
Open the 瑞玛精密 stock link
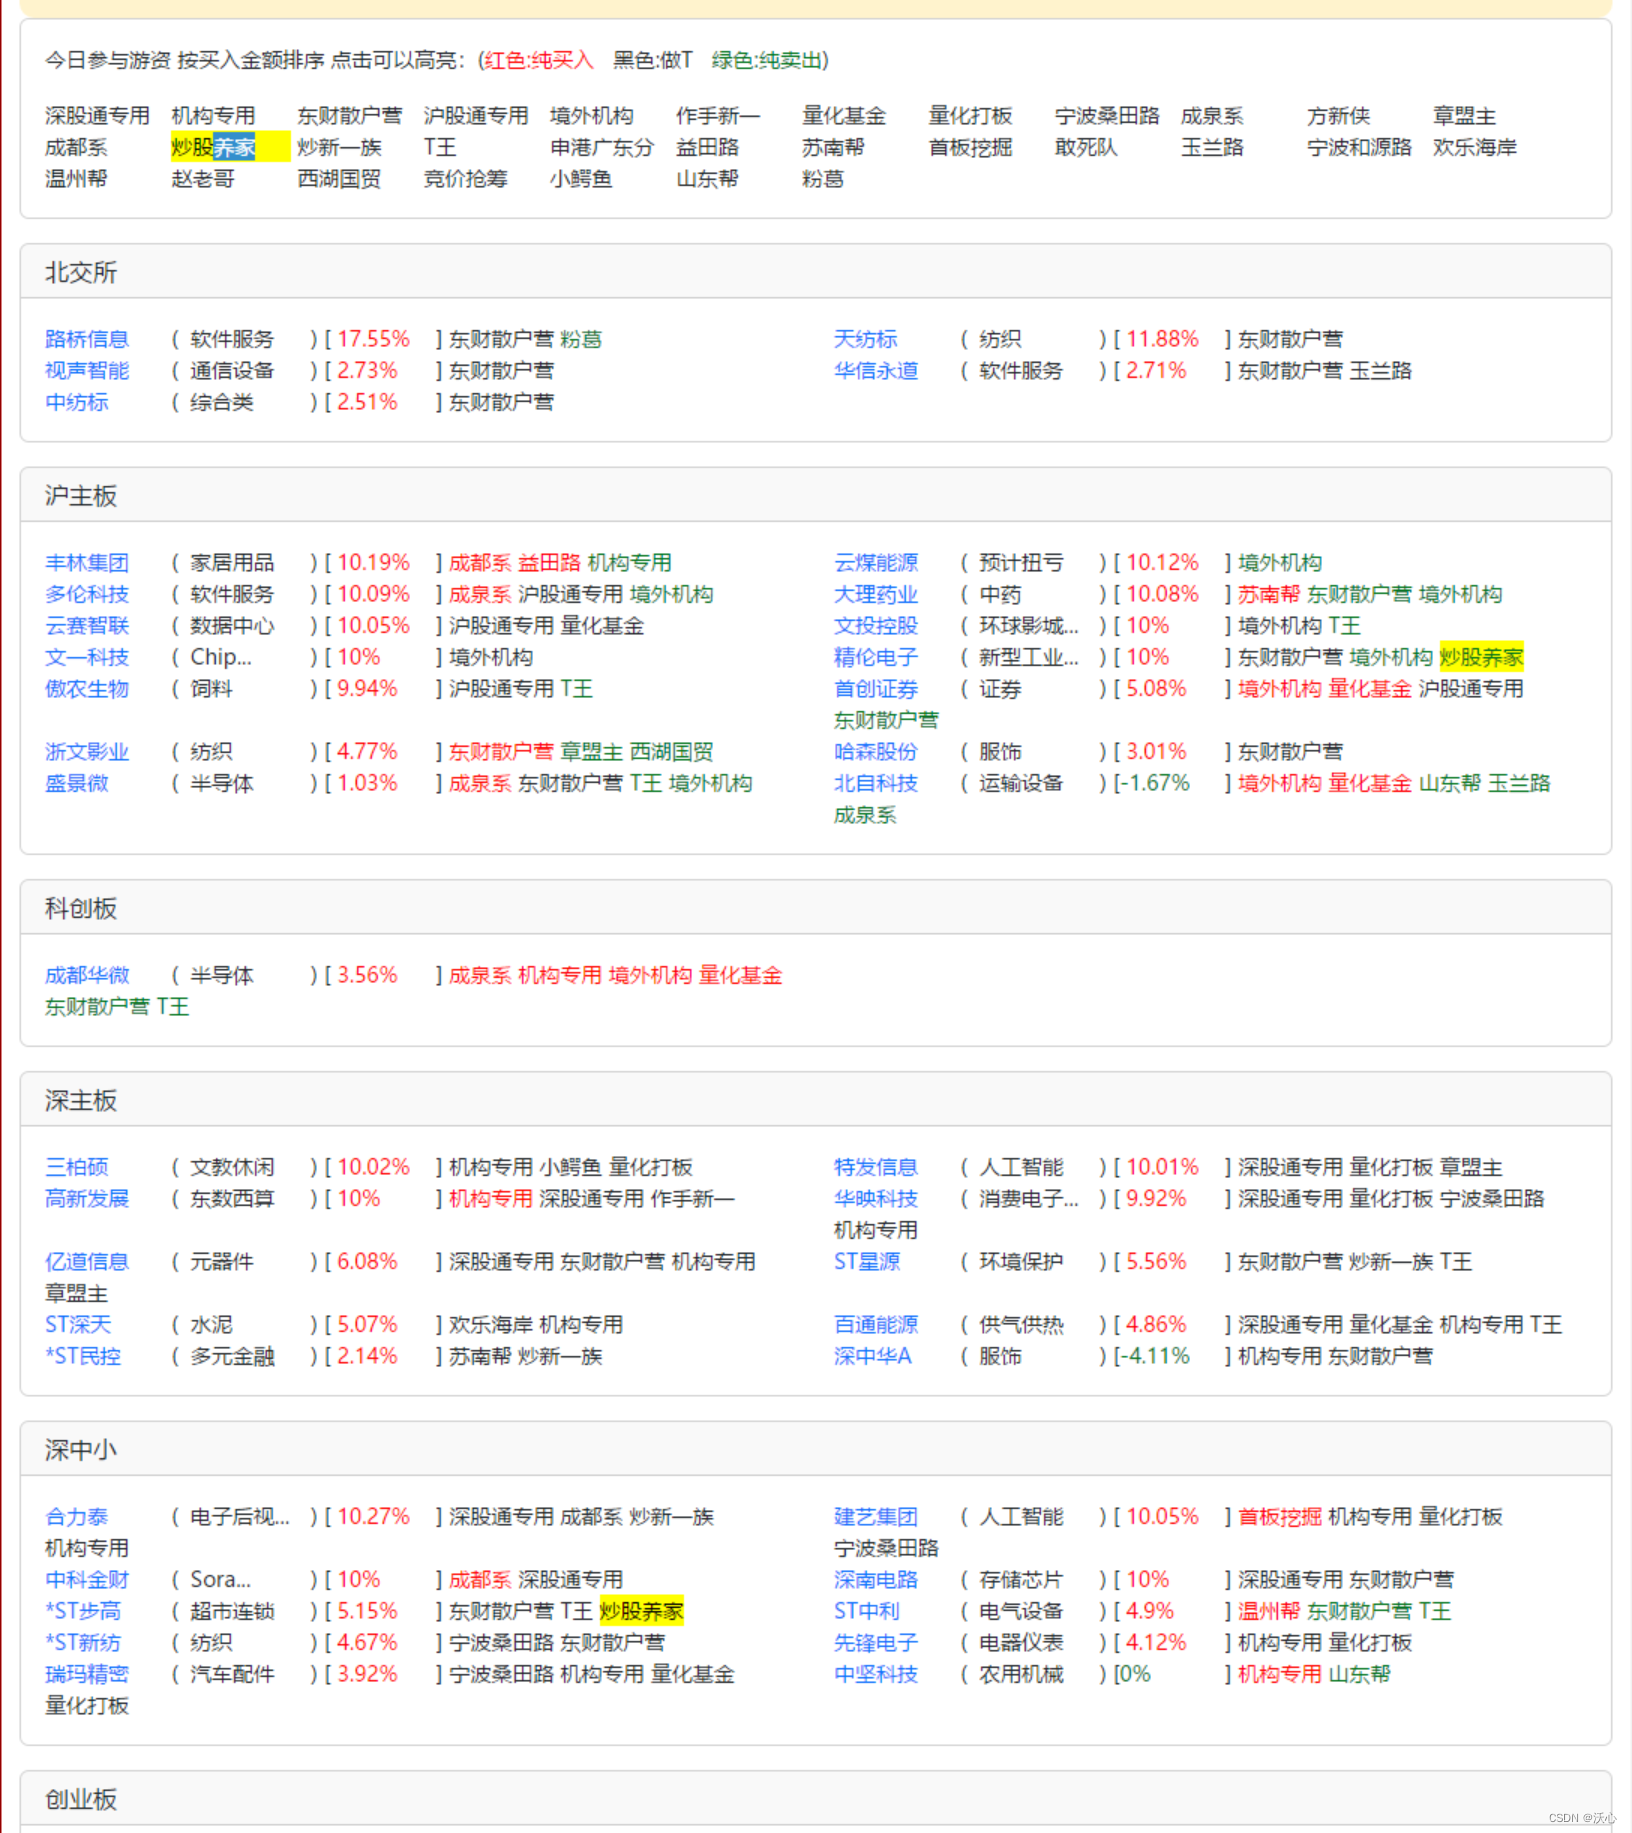click(x=87, y=1674)
